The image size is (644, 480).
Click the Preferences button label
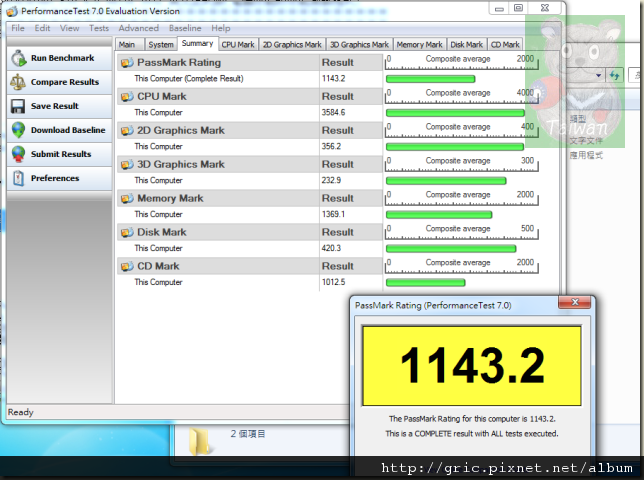coord(55,178)
